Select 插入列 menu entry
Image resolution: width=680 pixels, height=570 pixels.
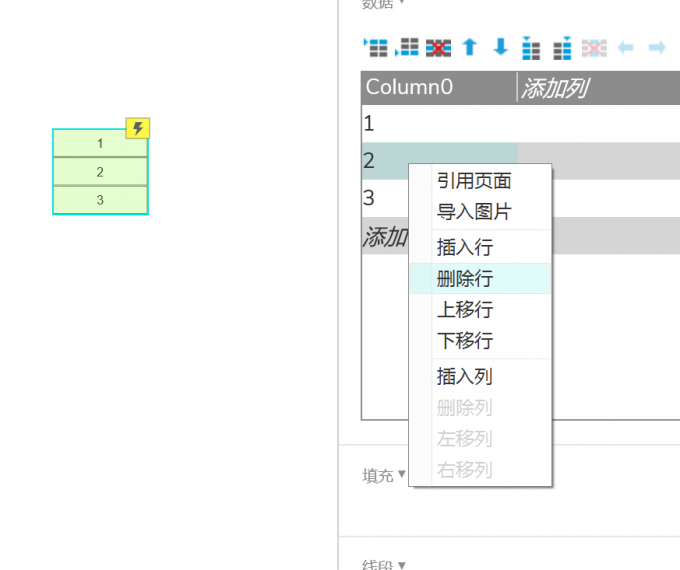click(481, 376)
